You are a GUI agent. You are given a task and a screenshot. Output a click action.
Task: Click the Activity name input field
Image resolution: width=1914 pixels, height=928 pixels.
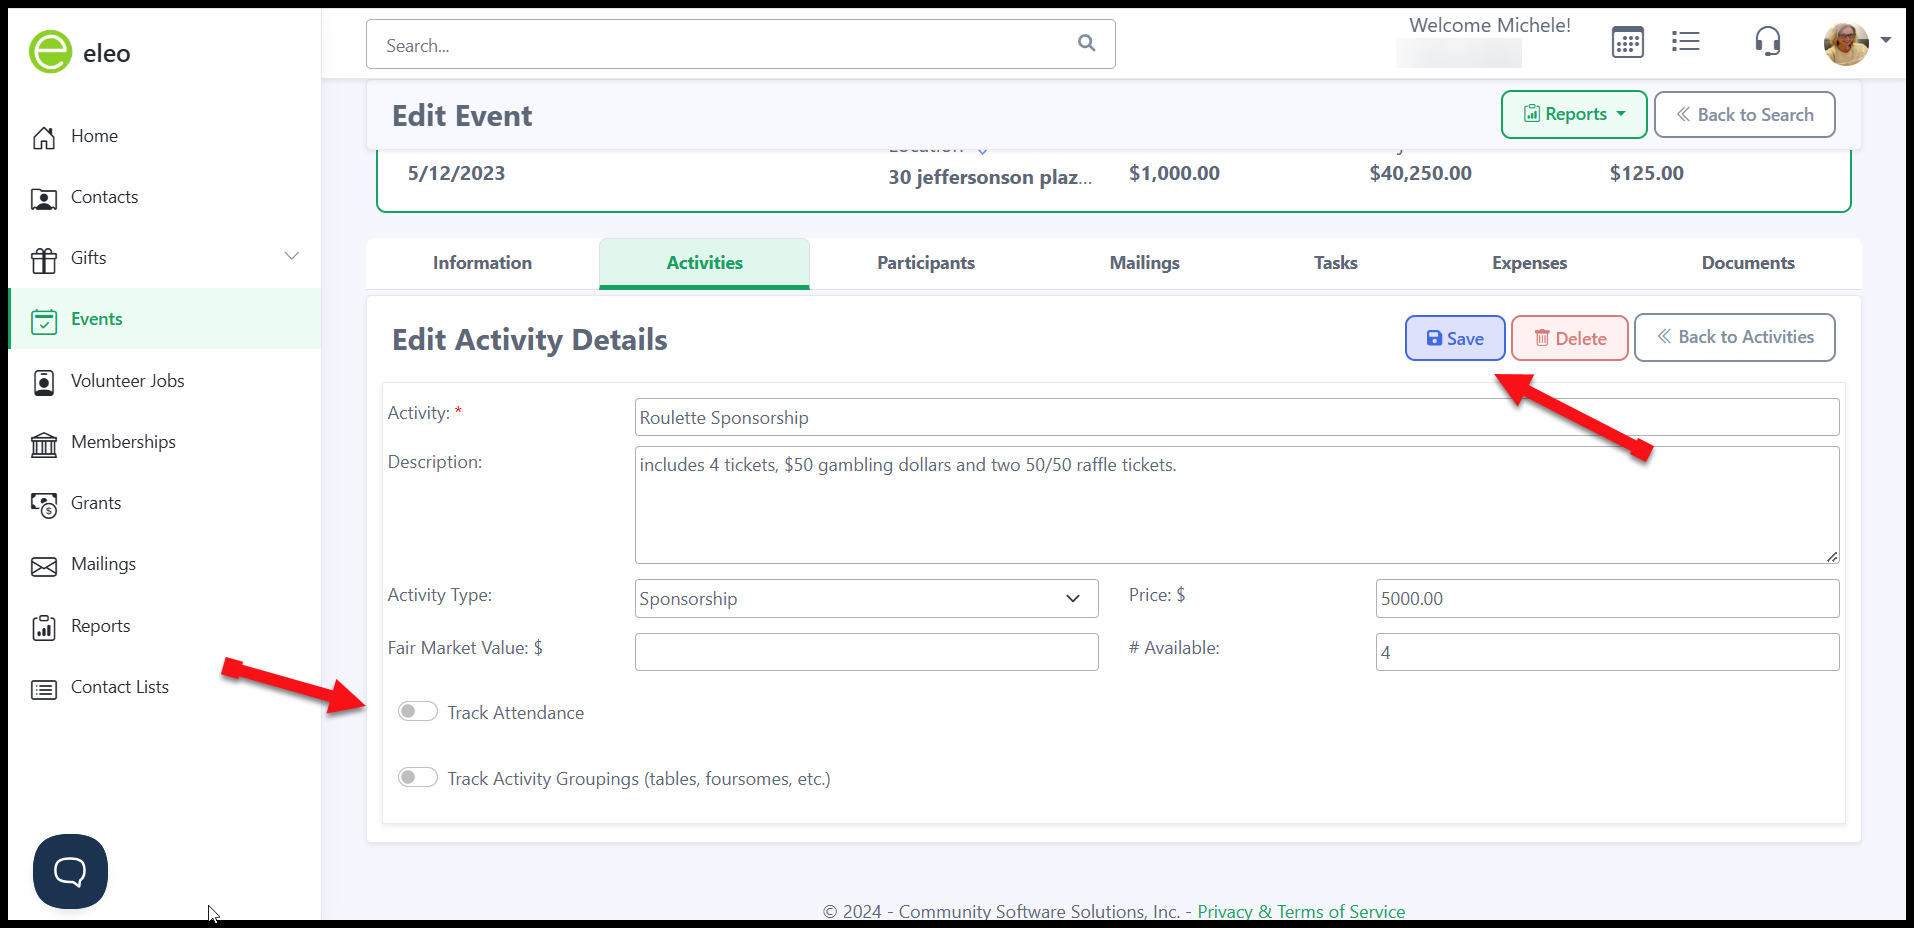tap(1237, 417)
